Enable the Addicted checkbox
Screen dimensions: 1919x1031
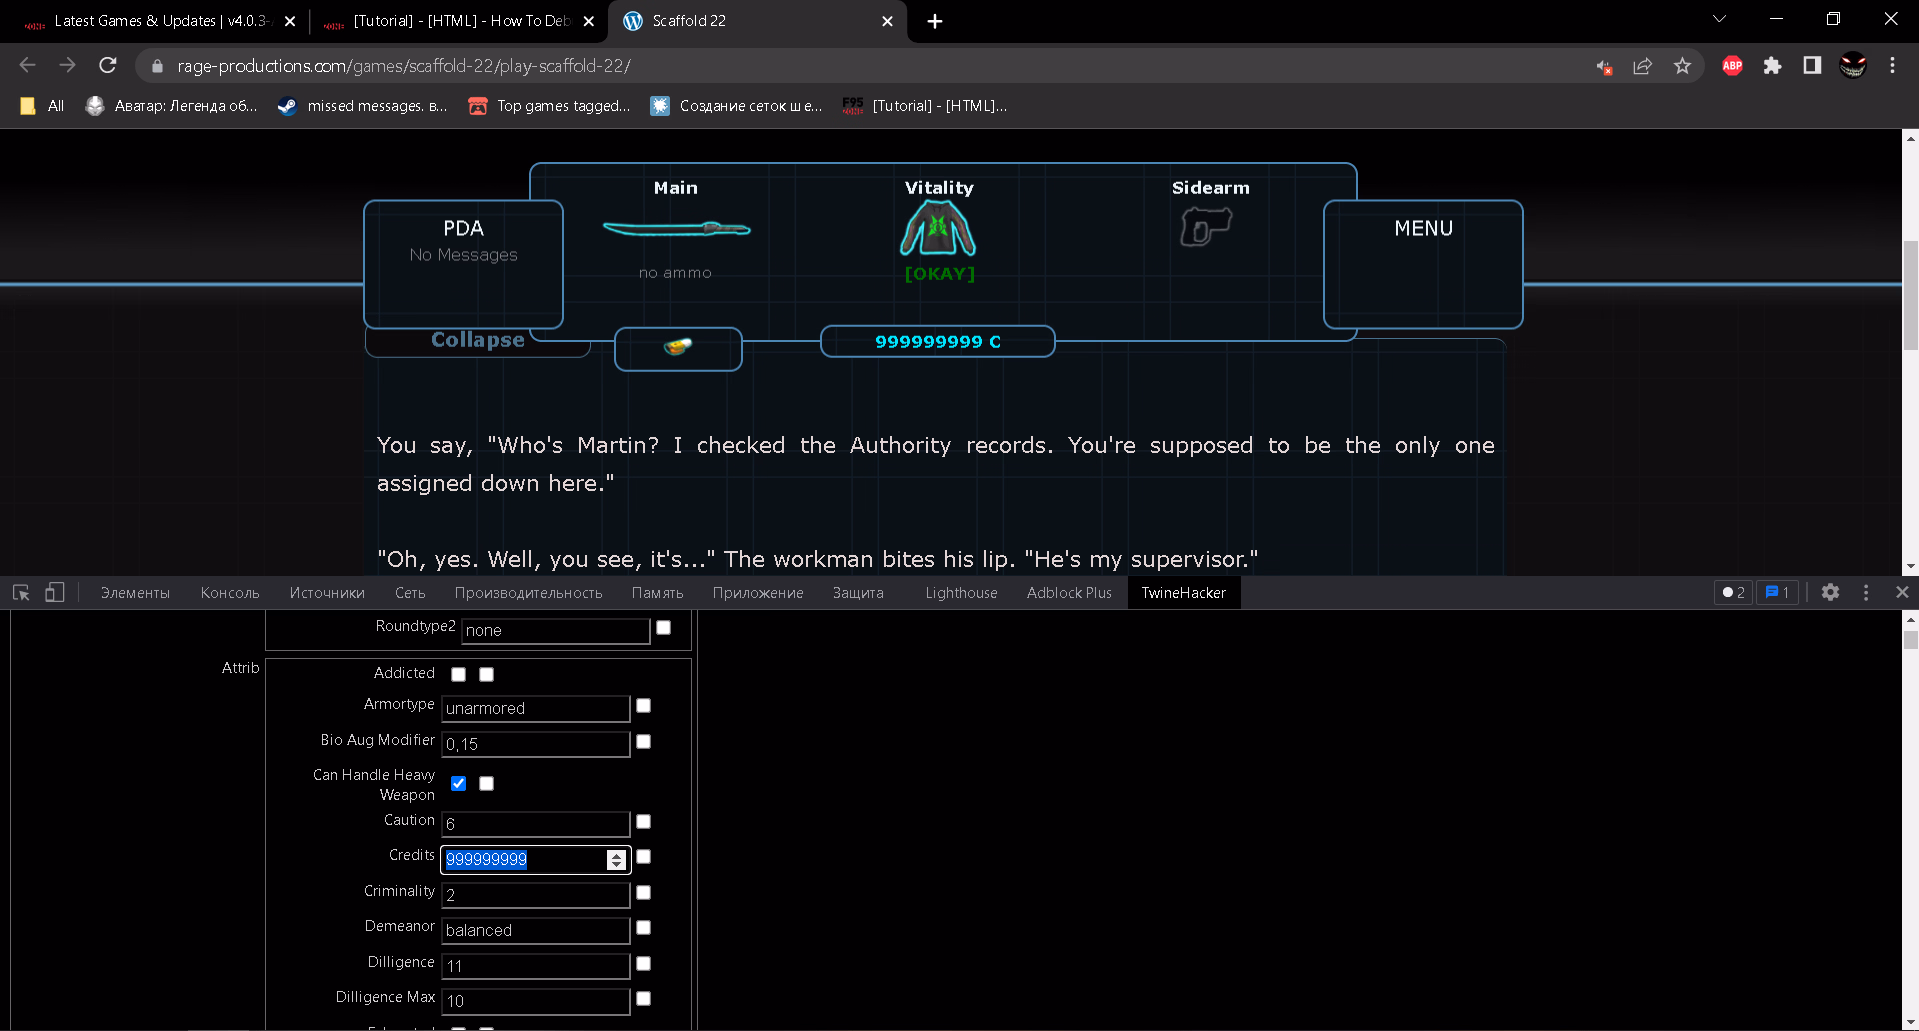click(458, 674)
